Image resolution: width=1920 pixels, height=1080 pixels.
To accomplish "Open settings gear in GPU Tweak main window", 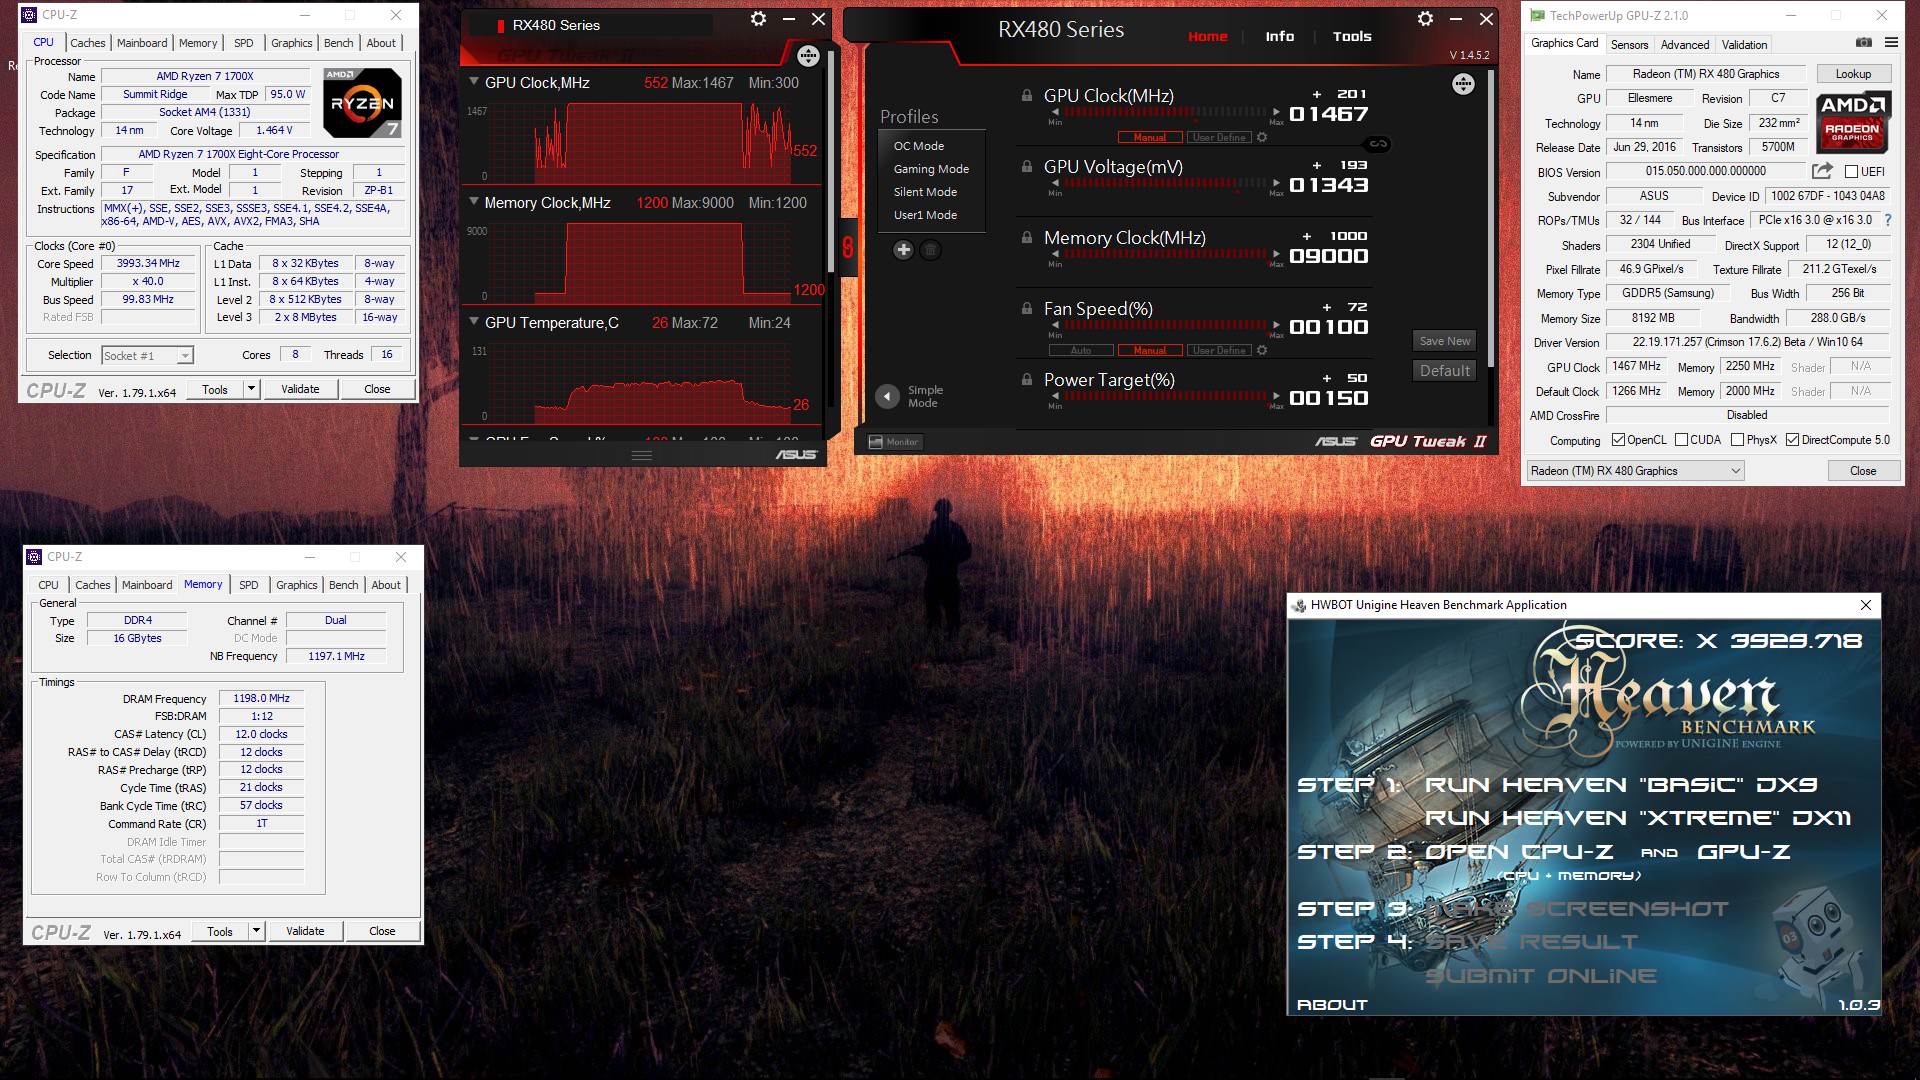I will click(1425, 19).
